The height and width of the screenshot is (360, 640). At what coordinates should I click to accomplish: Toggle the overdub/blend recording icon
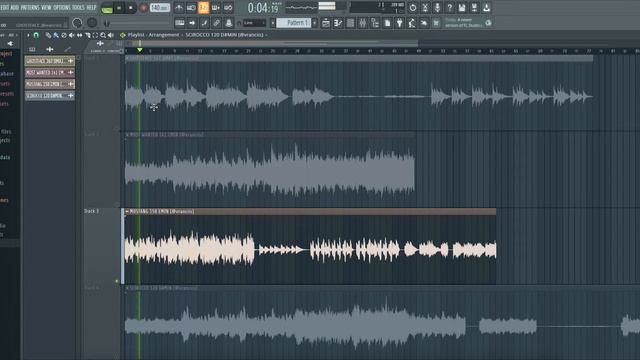[216, 7]
